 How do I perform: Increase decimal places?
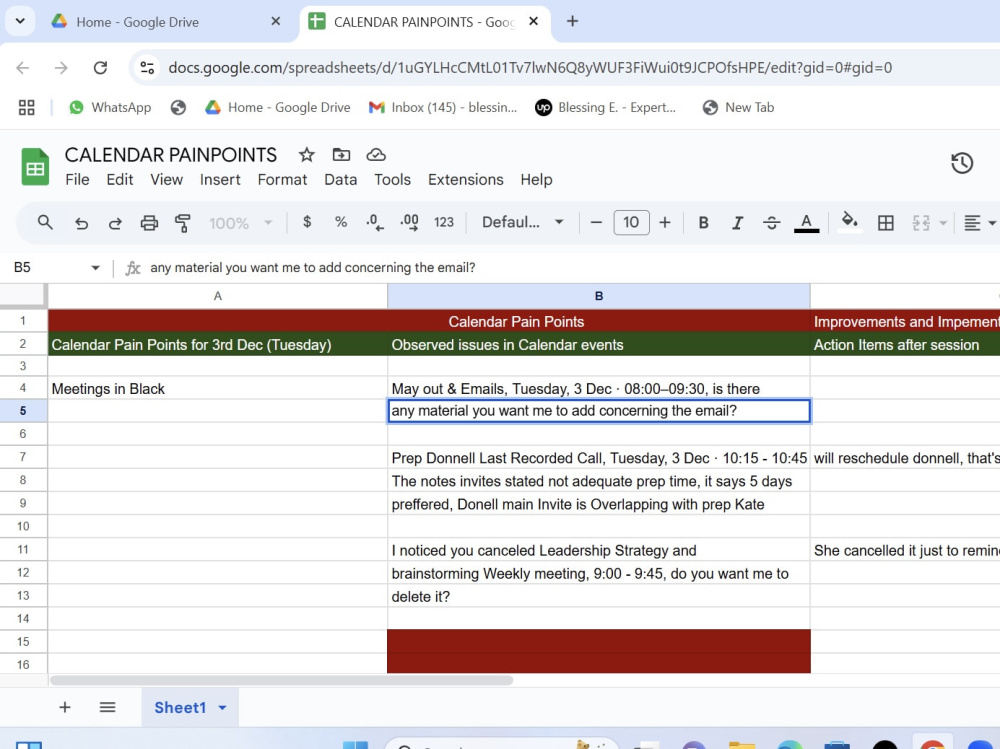click(409, 223)
